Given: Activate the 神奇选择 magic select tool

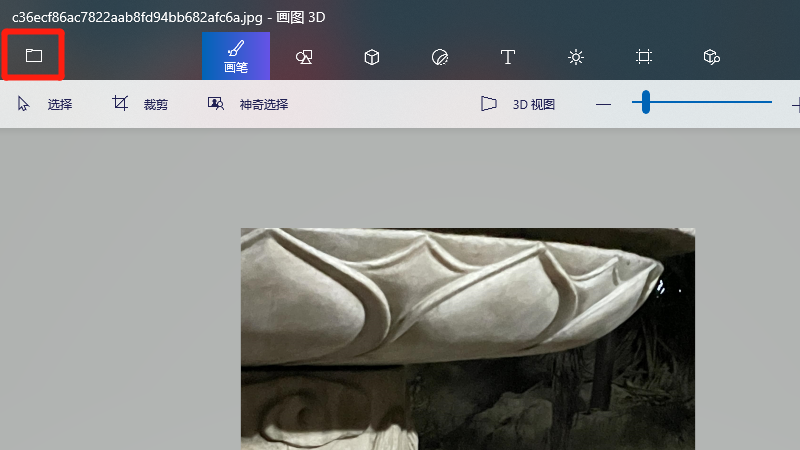Looking at the screenshot, I should 247,104.
